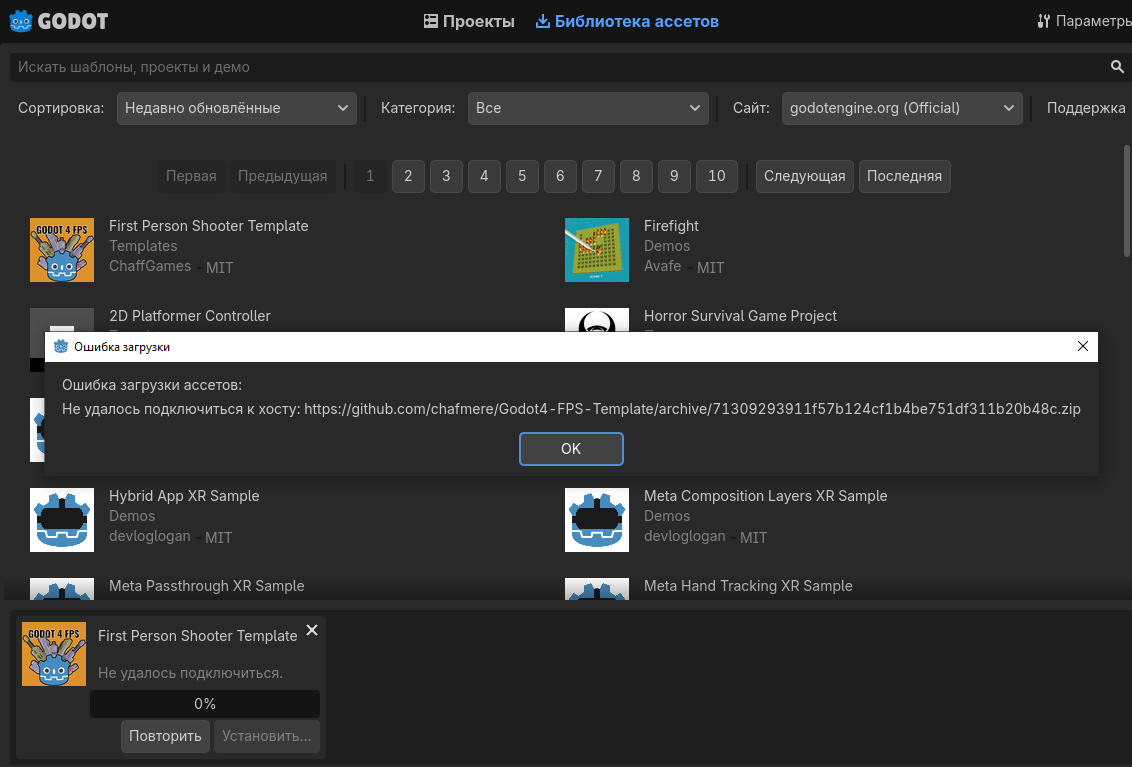Open First Person Shooter Template thumbnail in list
Screen dimensions: 1132x767
(62, 250)
